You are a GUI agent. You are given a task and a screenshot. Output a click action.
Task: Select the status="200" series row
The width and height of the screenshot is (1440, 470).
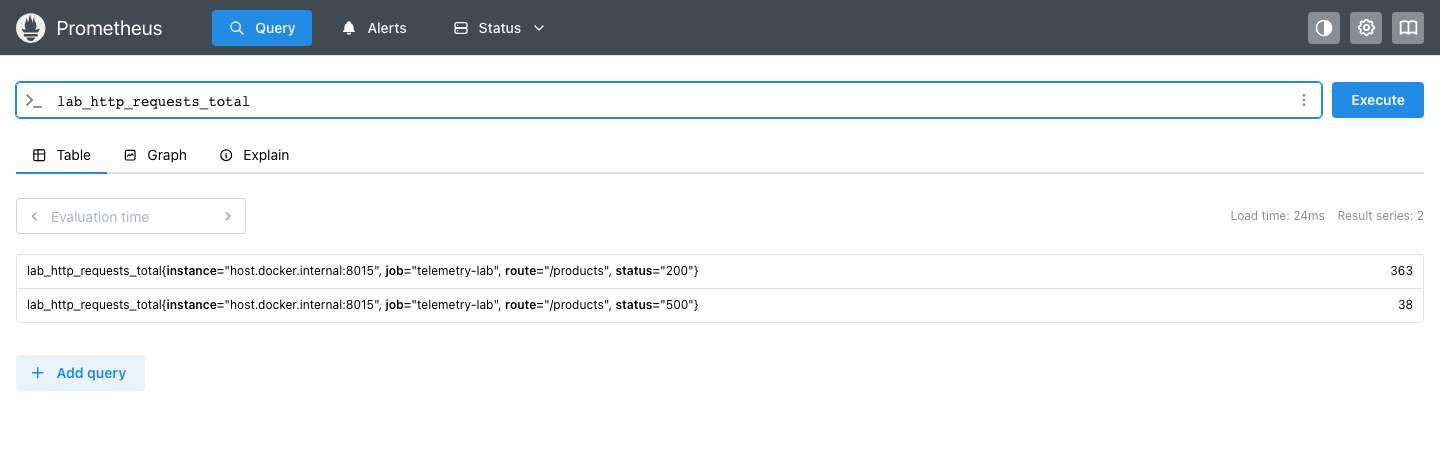click(x=720, y=271)
